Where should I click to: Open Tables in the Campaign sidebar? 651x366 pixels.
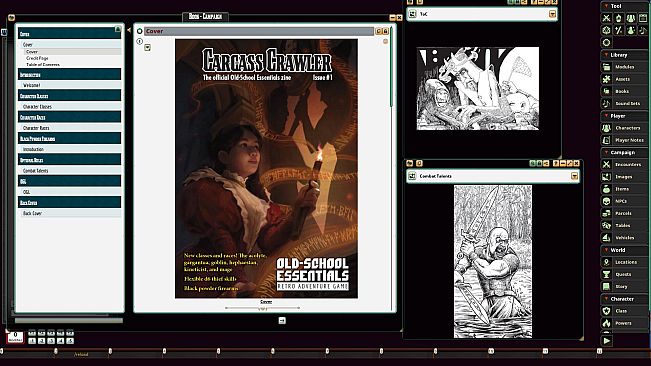click(x=624, y=225)
